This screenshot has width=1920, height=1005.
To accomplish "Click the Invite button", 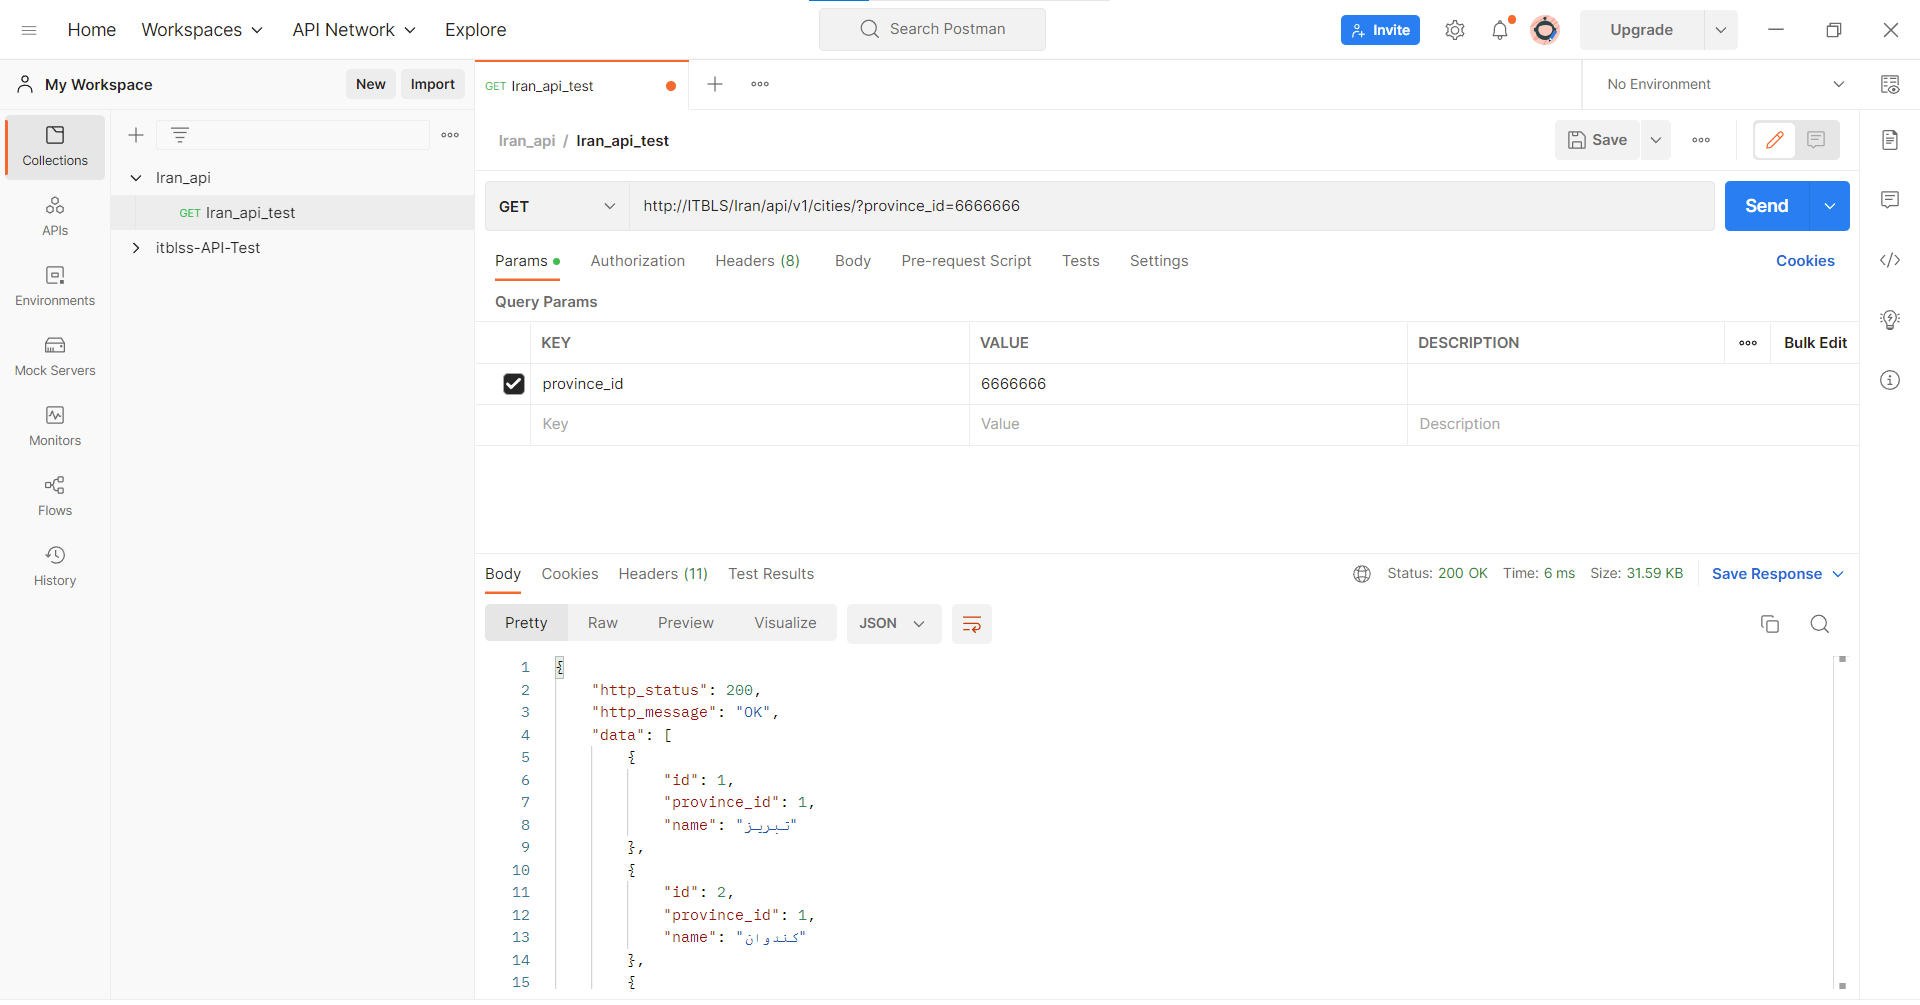I will pyautogui.click(x=1380, y=30).
